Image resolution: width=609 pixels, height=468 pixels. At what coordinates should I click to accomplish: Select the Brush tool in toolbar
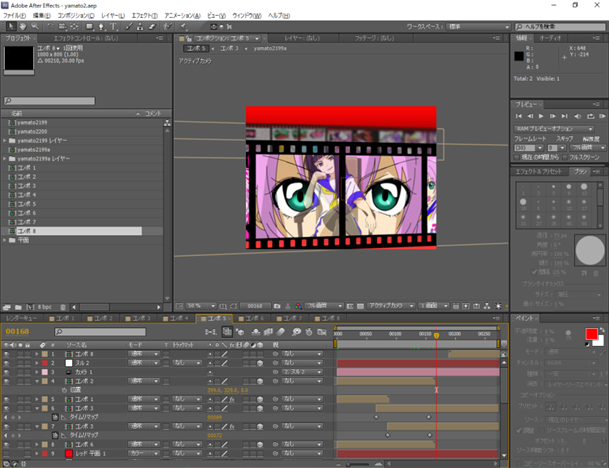[x=129, y=26]
